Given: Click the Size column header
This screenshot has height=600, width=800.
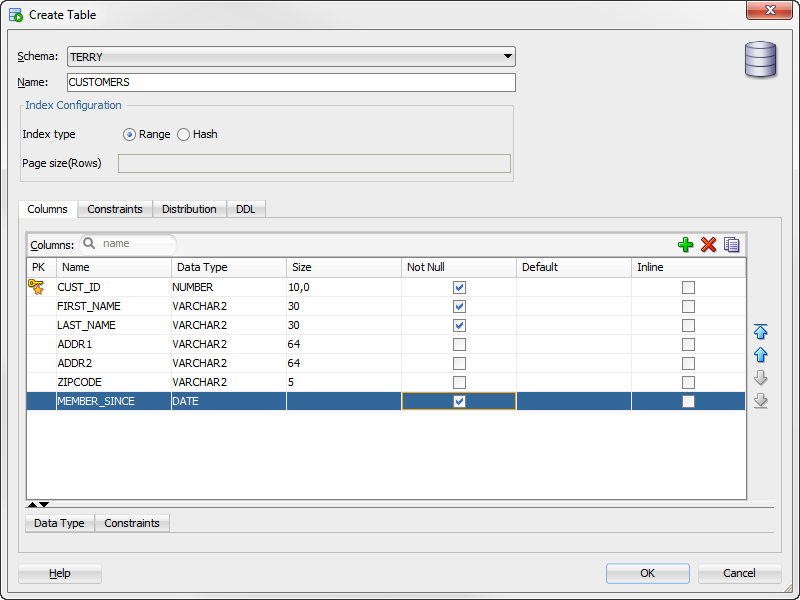Looking at the screenshot, I should click(344, 267).
